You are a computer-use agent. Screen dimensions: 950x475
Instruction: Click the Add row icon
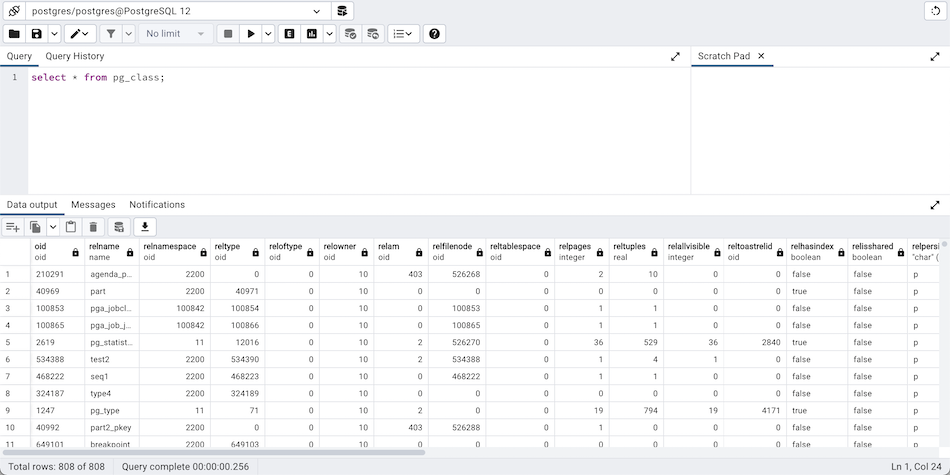click(13, 227)
